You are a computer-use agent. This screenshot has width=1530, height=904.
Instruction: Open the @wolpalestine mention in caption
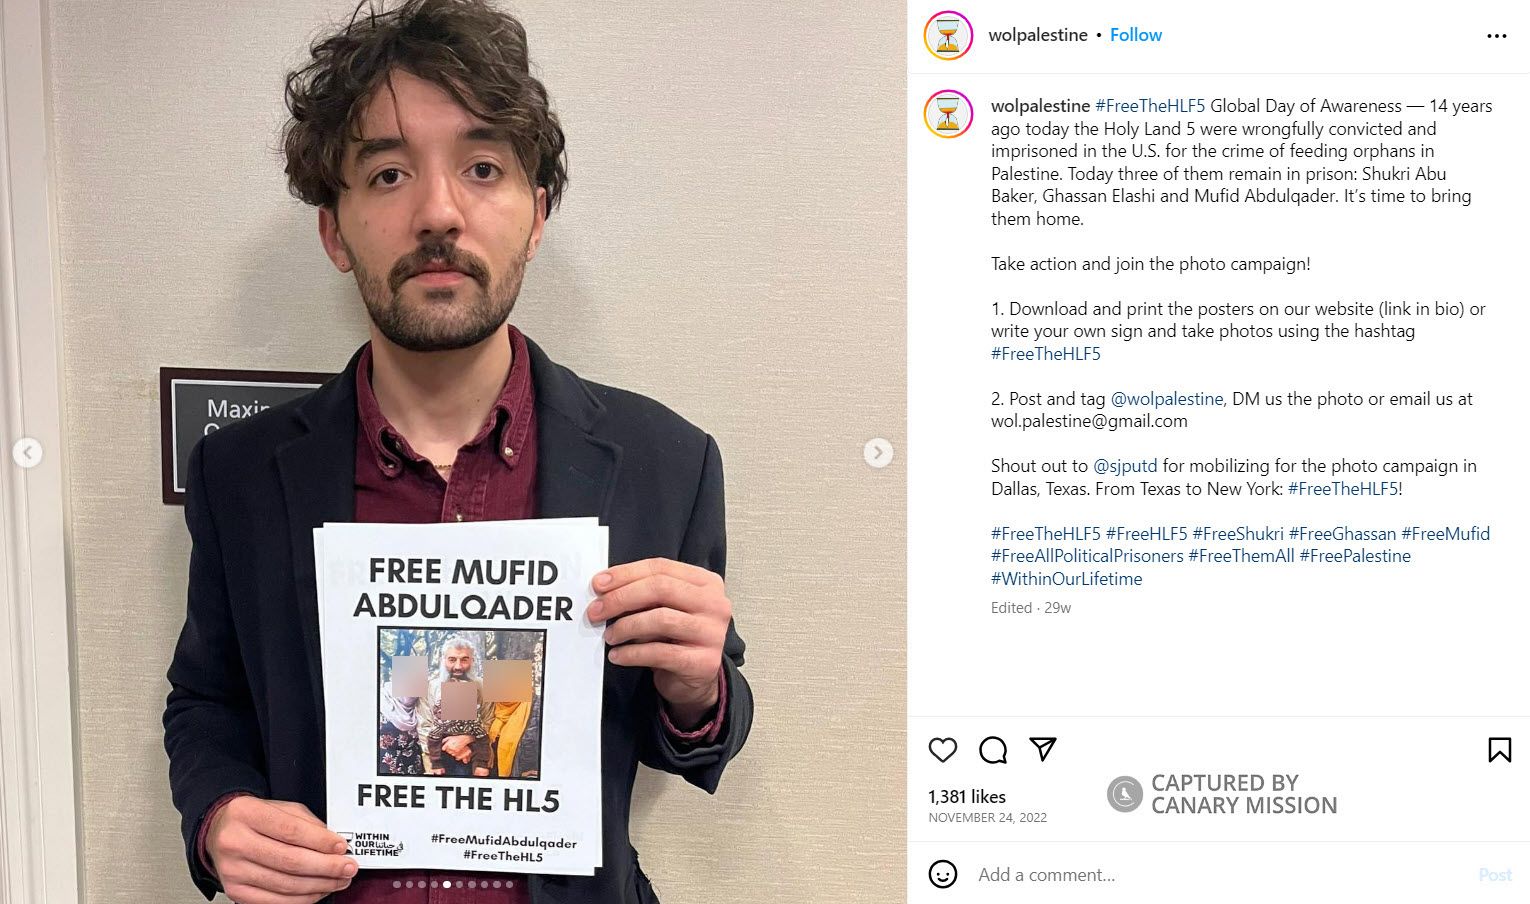1167,399
